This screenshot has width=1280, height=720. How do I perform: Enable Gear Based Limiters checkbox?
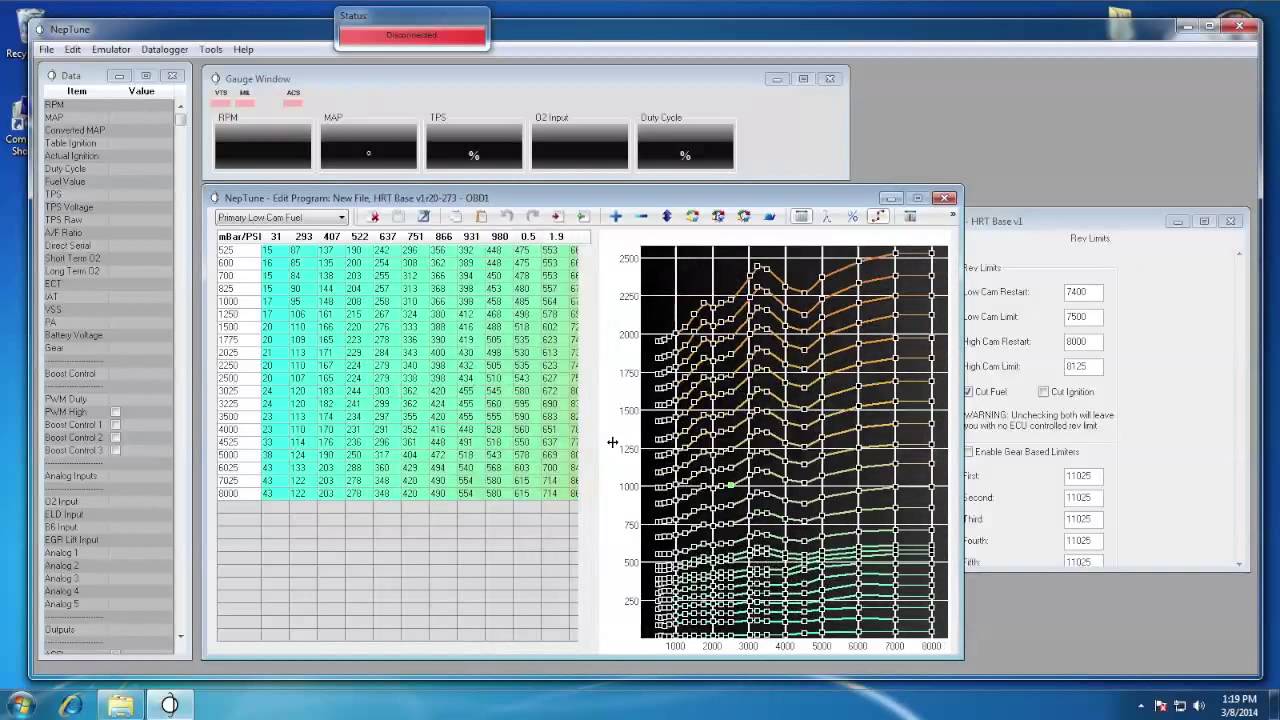click(x=968, y=452)
